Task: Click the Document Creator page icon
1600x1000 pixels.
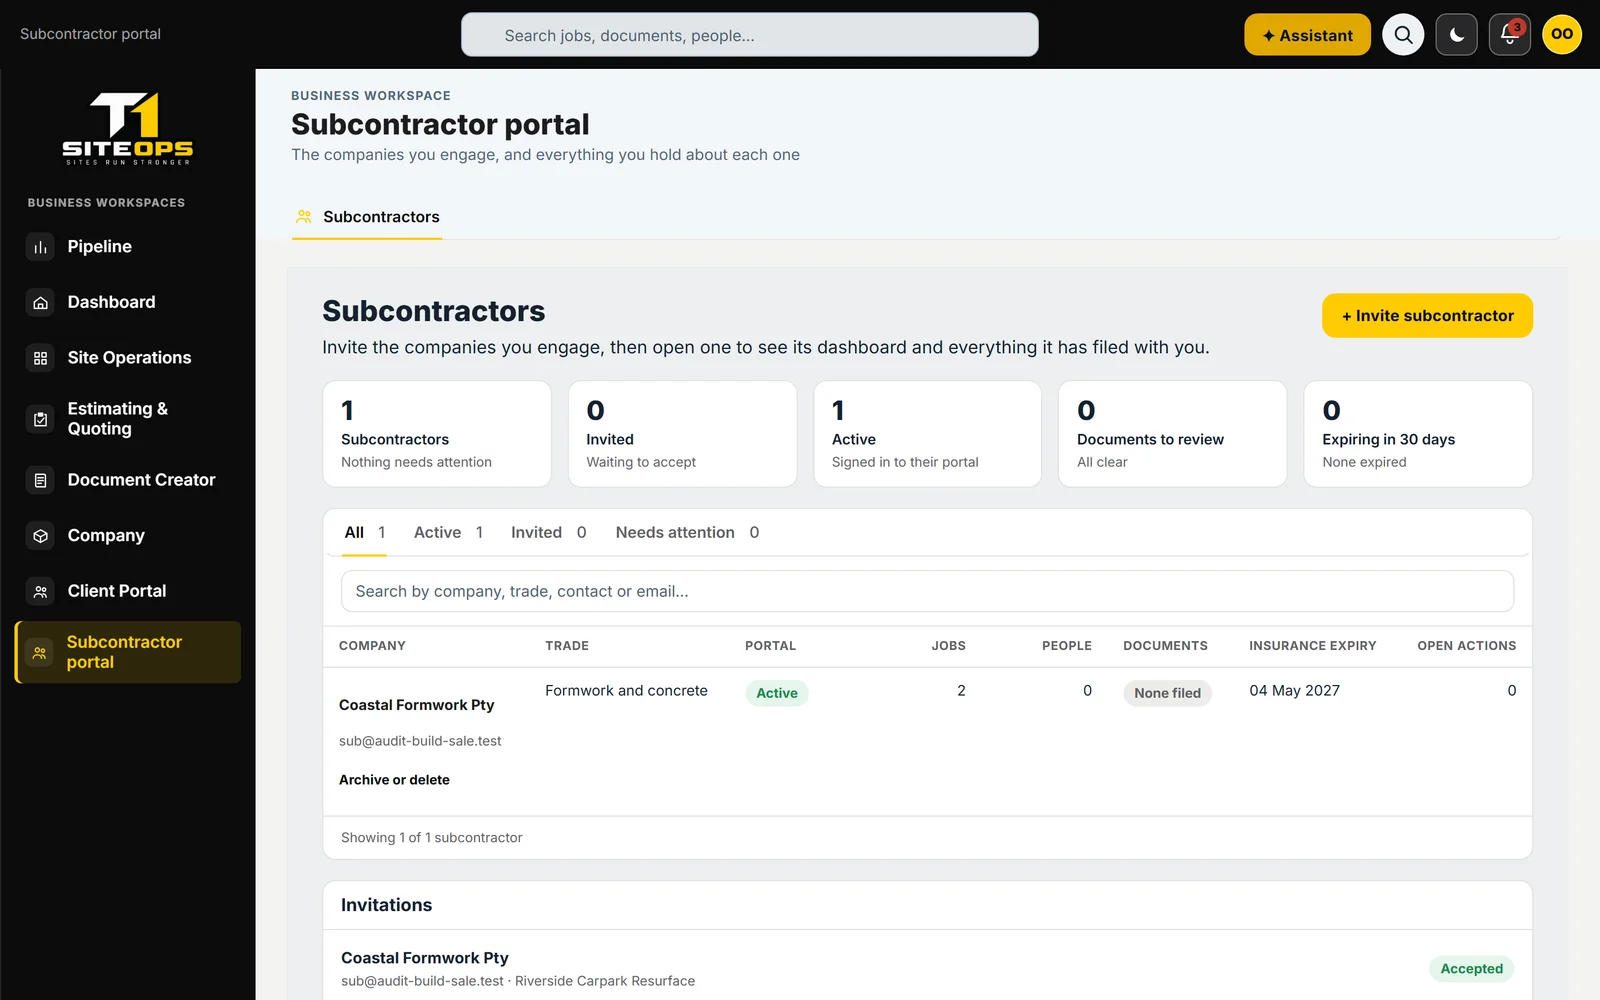Action: pyautogui.click(x=40, y=480)
